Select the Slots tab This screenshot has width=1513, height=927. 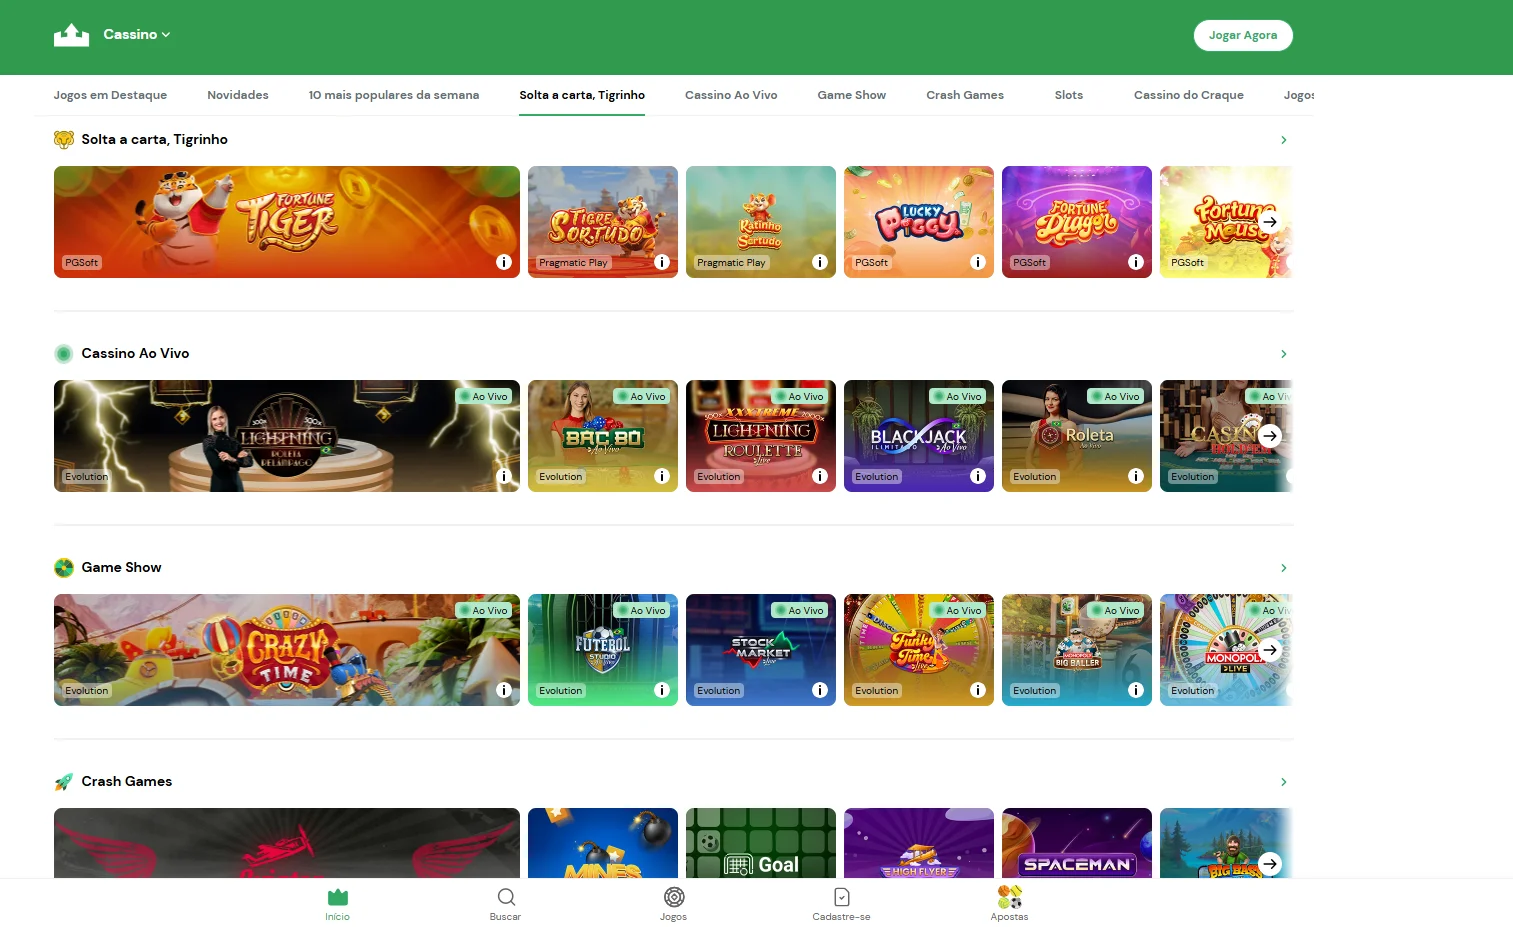pyautogui.click(x=1069, y=95)
